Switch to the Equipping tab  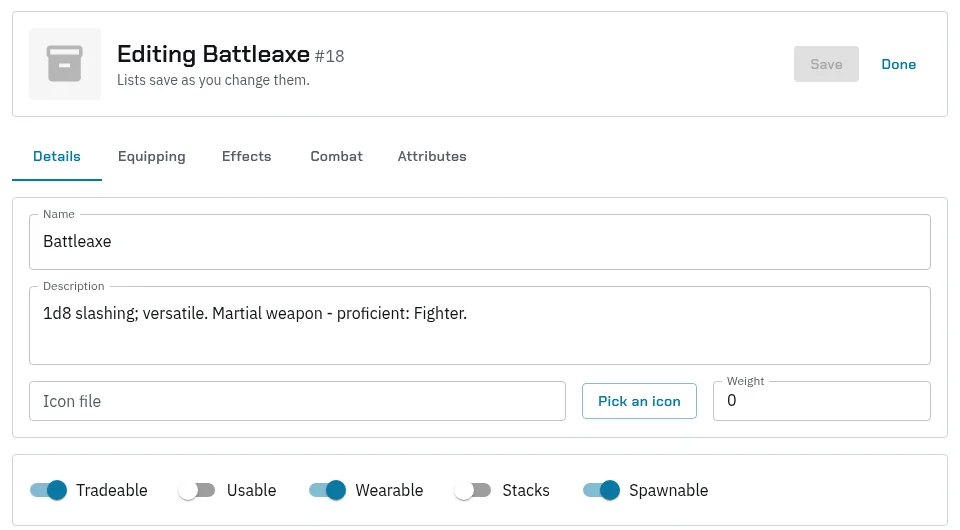(x=152, y=157)
